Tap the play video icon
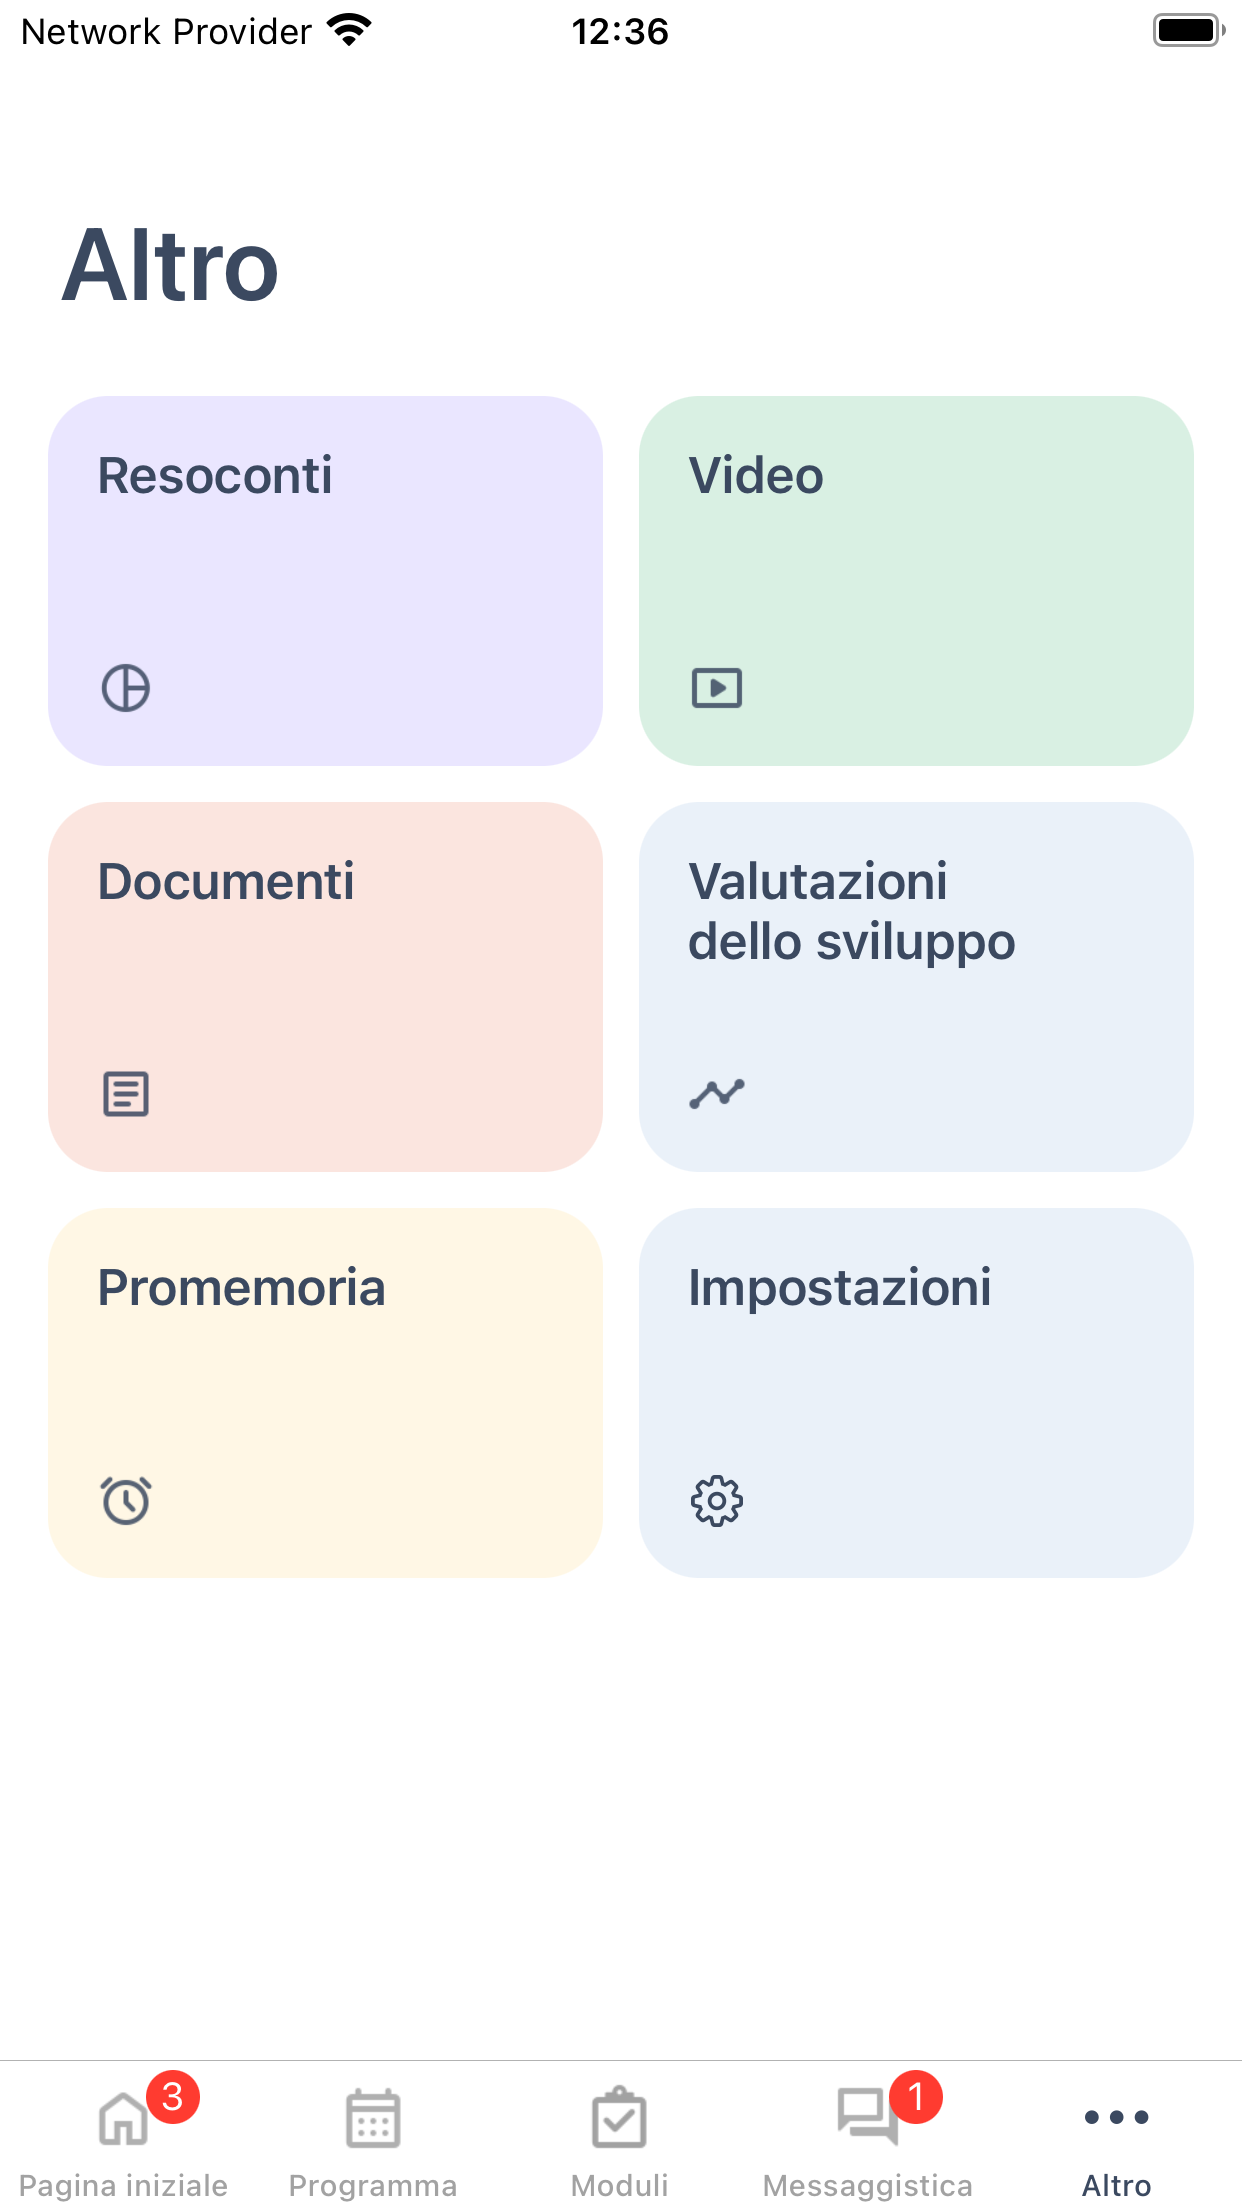This screenshot has height=2208, width=1242. [717, 688]
